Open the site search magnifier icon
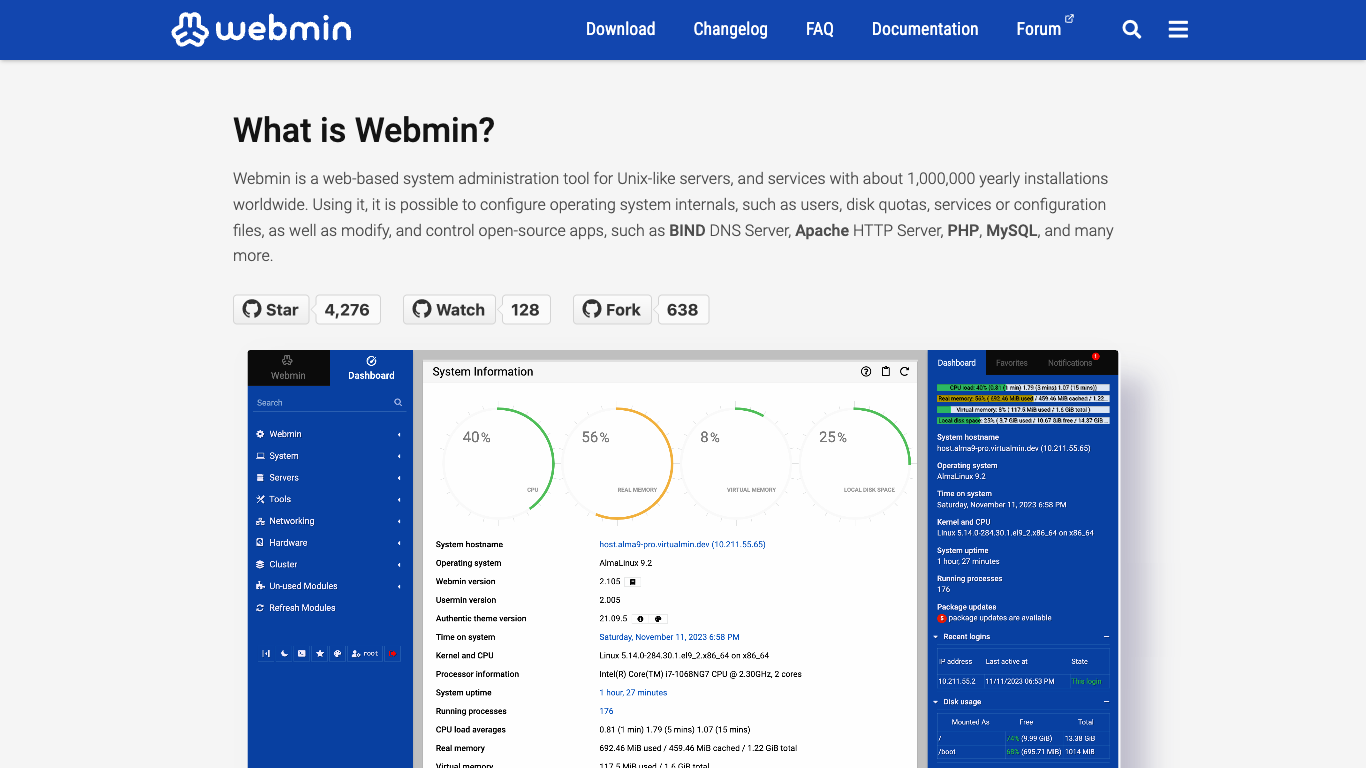 [x=1132, y=29]
